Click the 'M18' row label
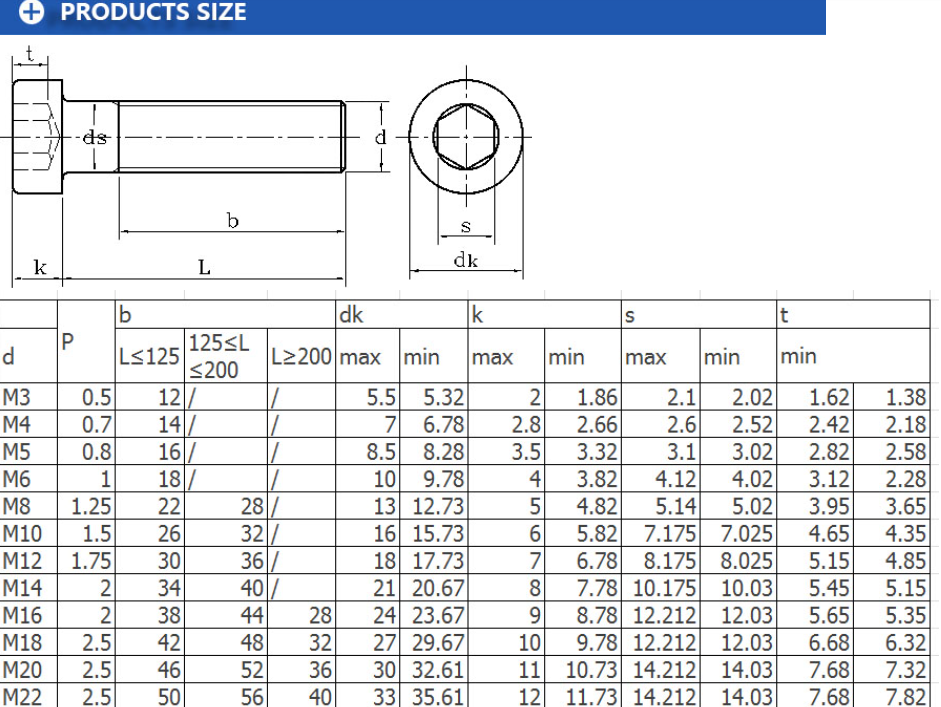The width and height of the screenshot is (941, 707). [22, 642]
